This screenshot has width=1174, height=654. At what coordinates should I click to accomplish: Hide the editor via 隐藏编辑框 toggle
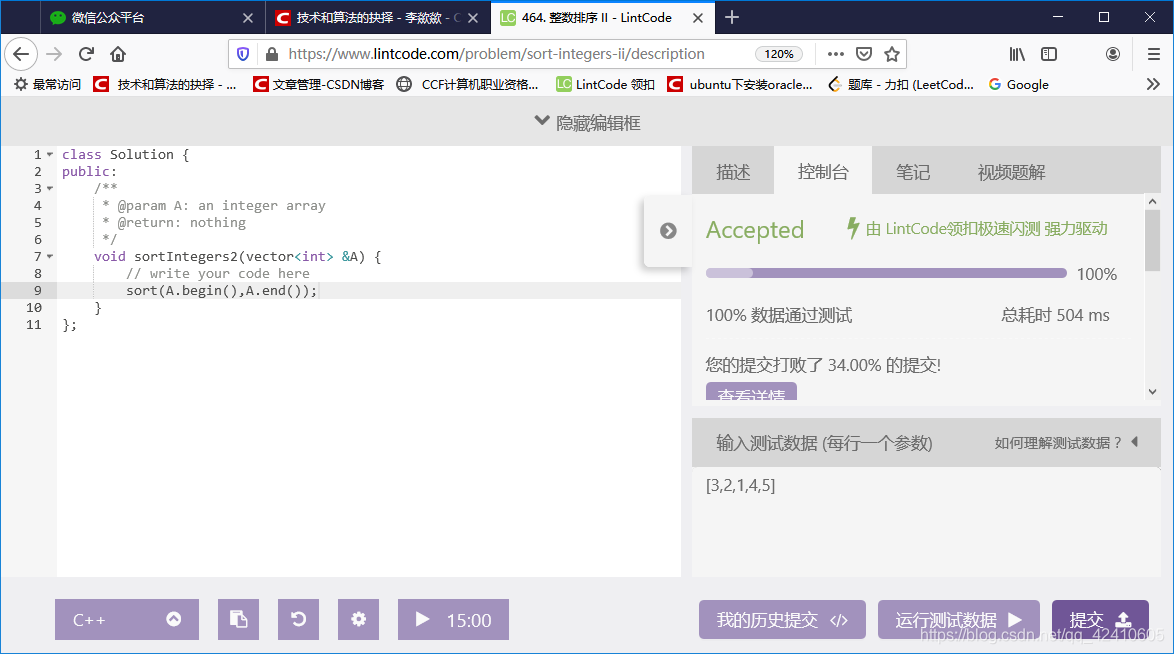(587, 121)
